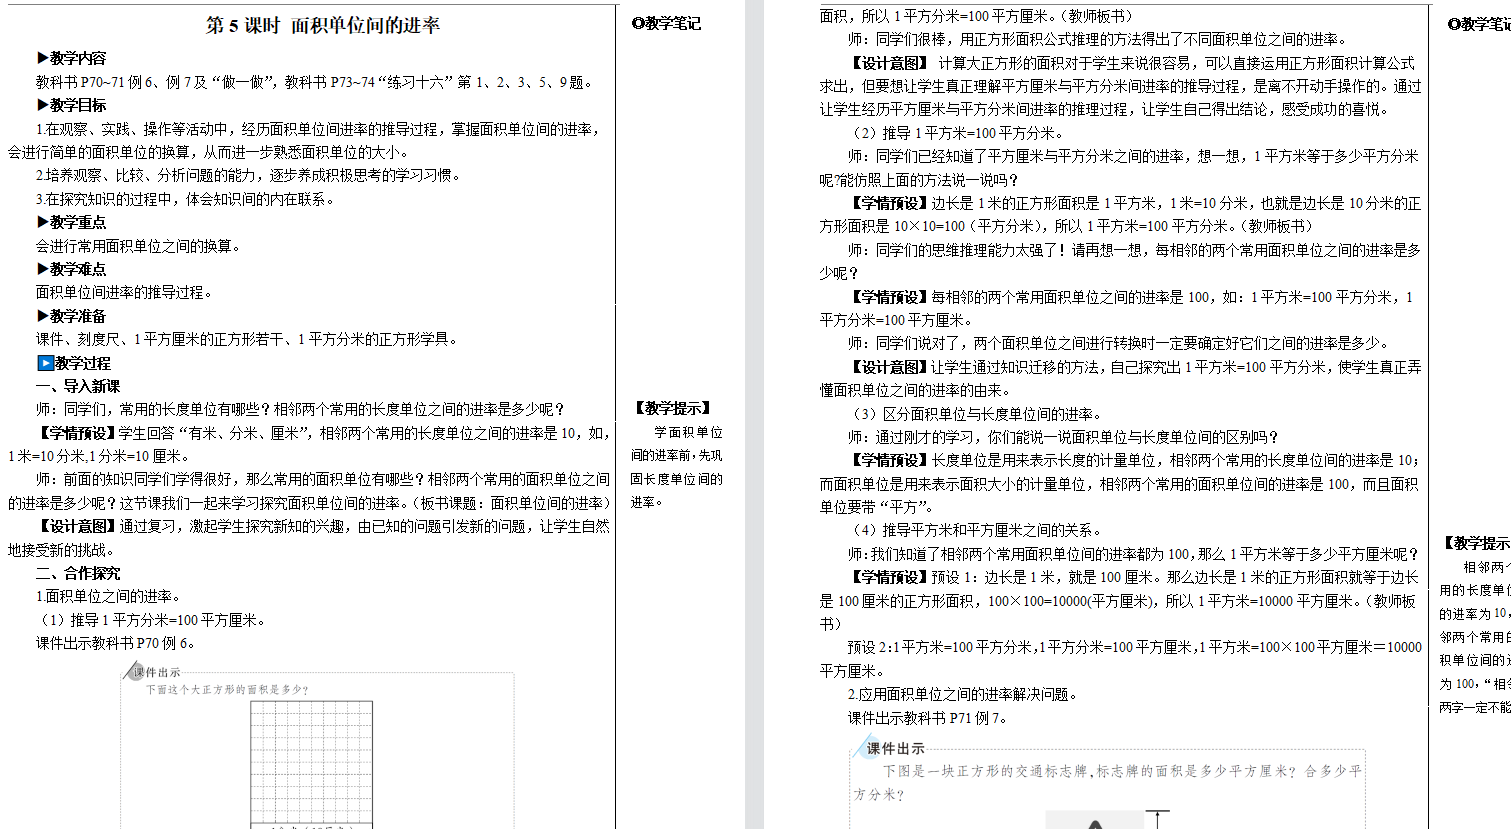Click the '▶教学内容' section heading

71,58
